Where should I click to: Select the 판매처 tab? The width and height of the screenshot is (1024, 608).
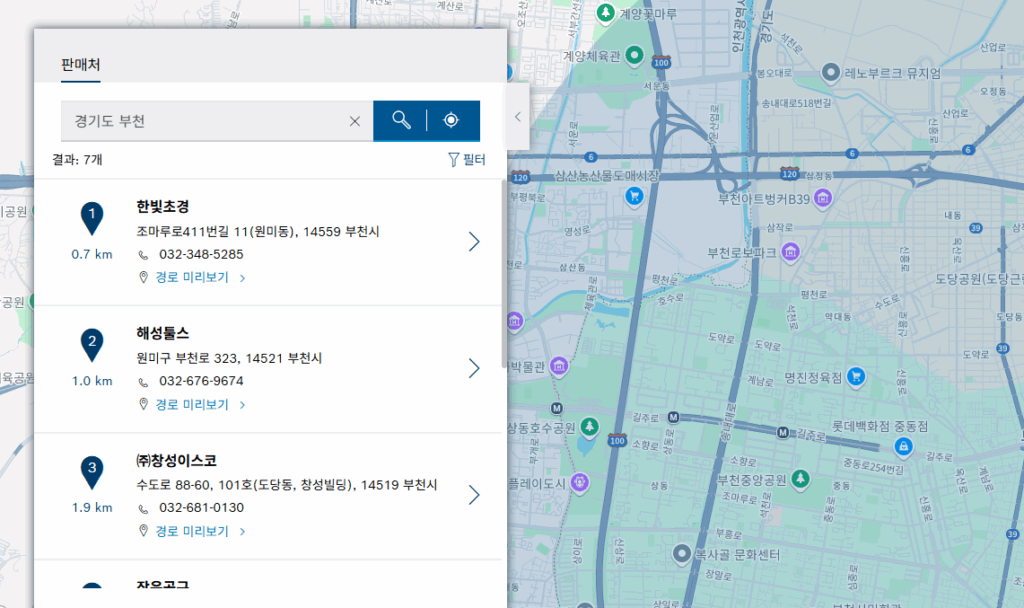click(x=80, y=65)
